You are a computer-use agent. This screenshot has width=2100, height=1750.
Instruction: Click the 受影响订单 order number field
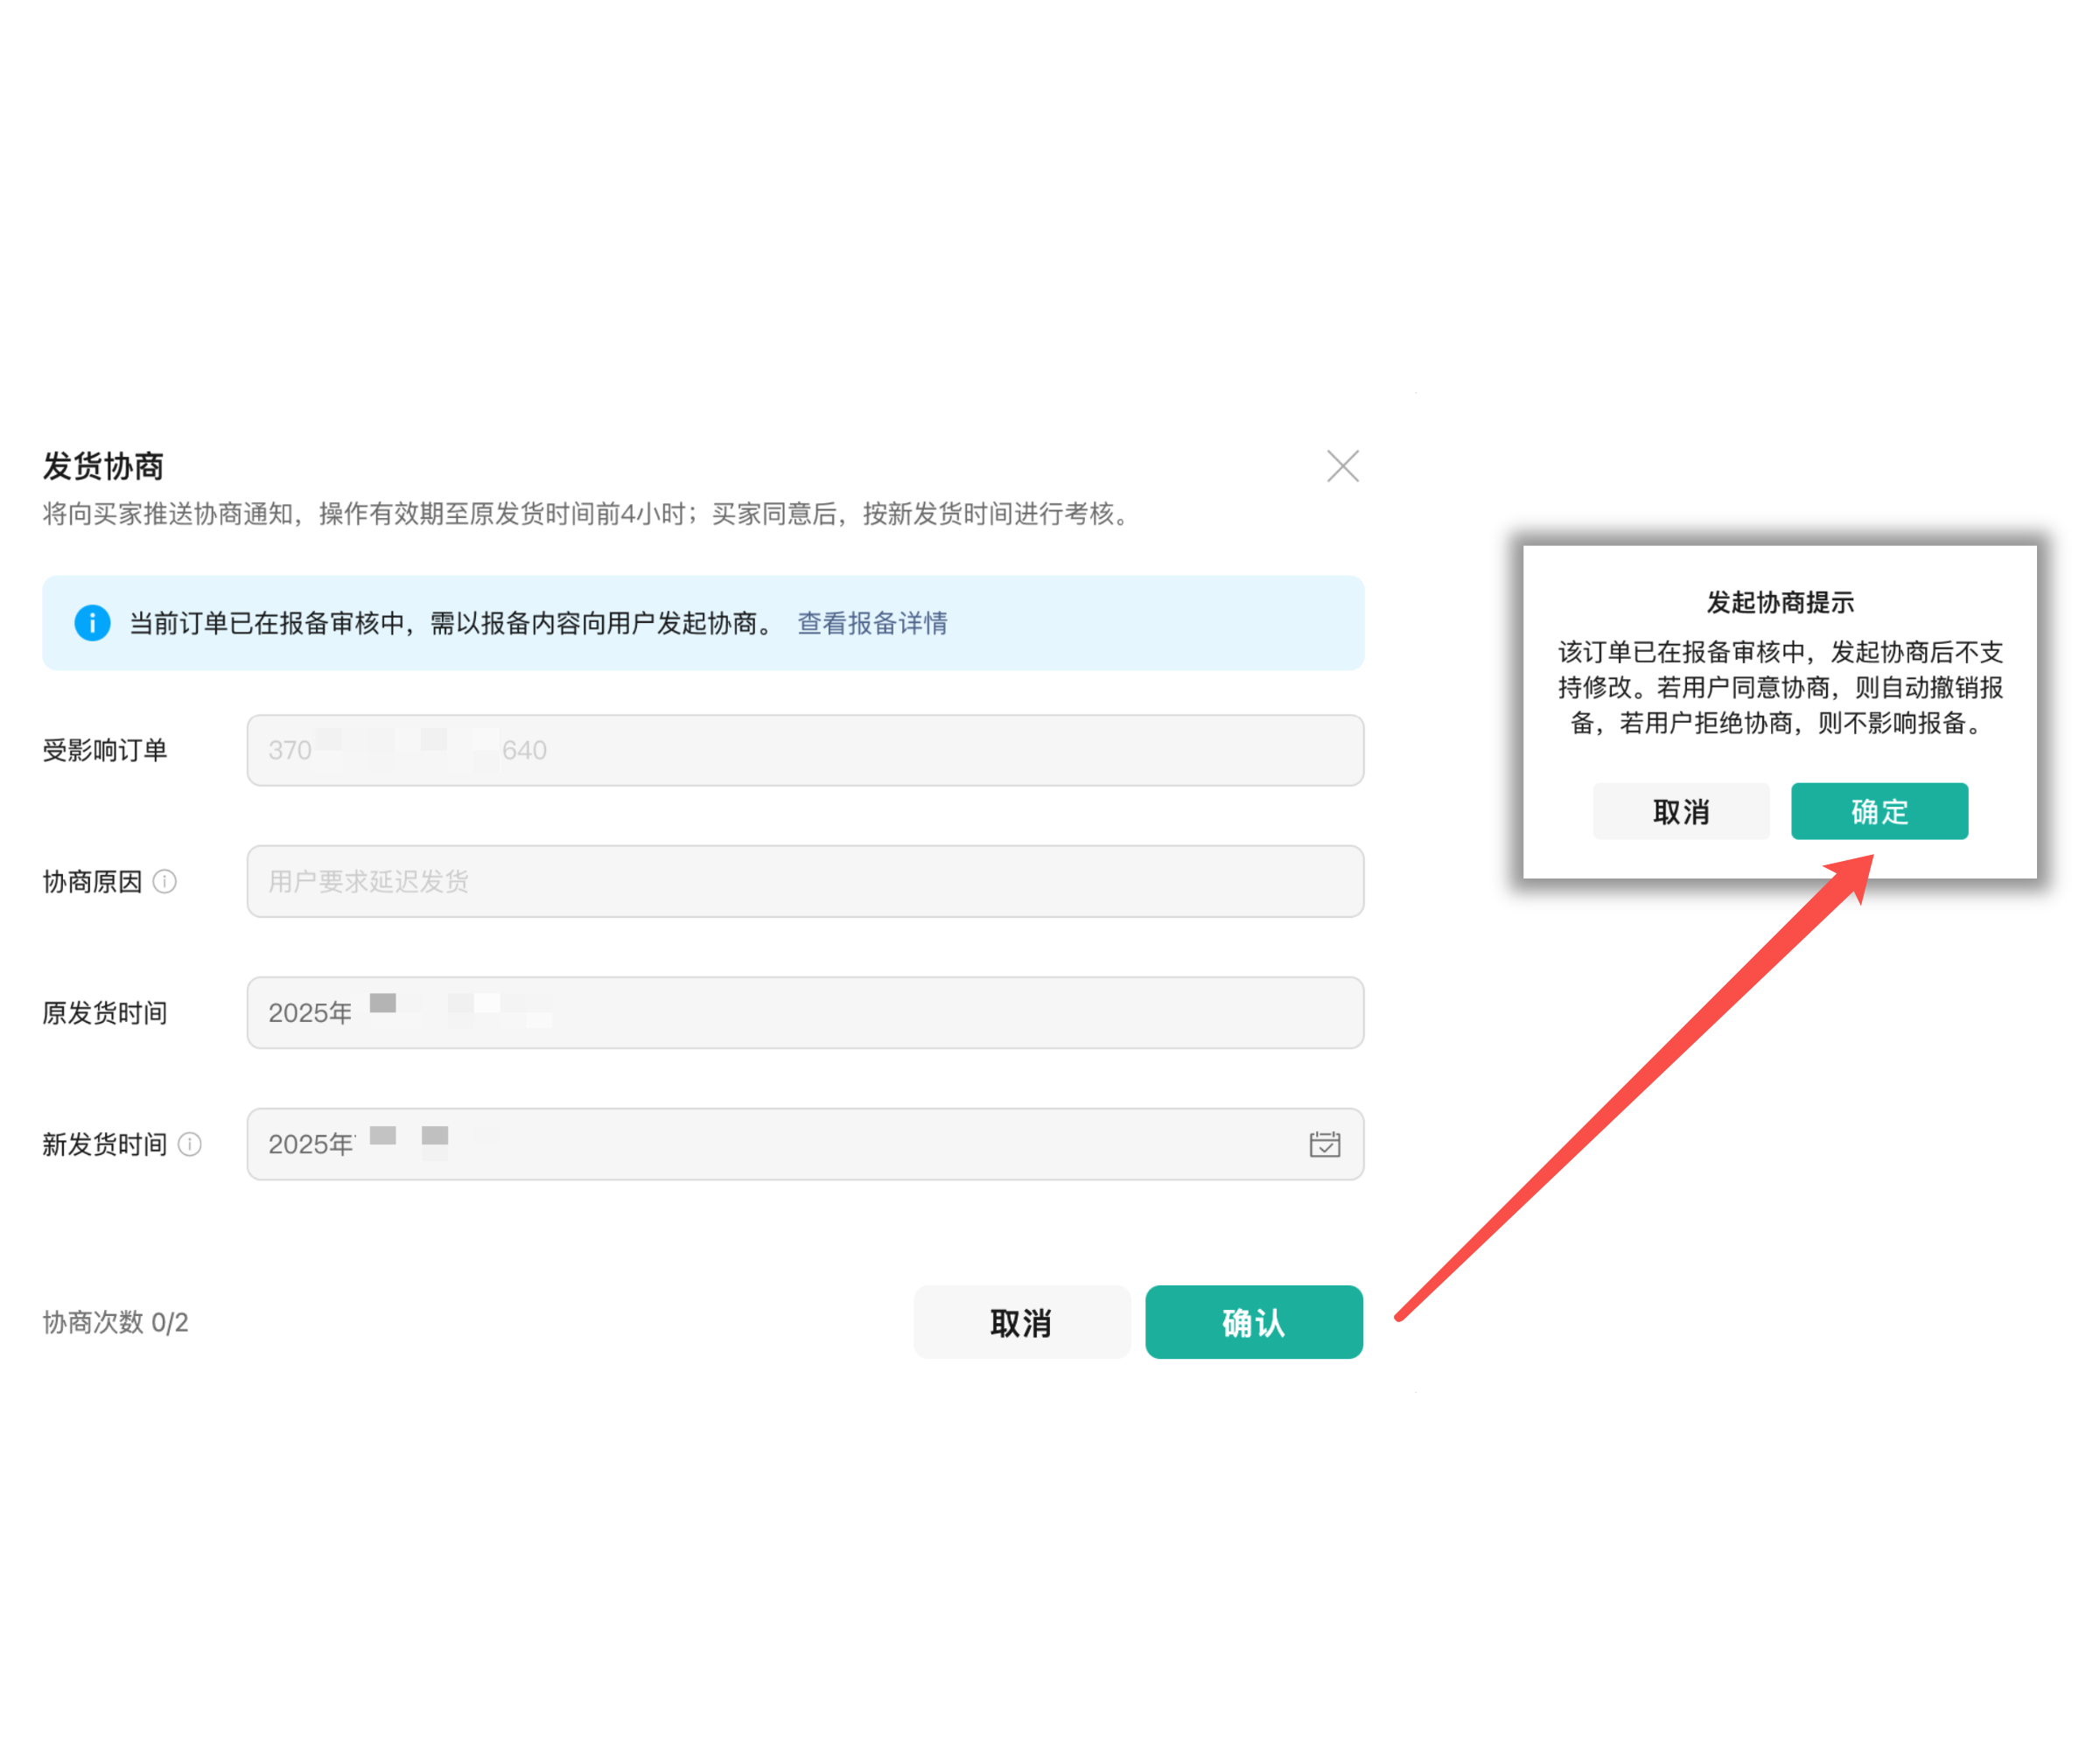point(804,750)
